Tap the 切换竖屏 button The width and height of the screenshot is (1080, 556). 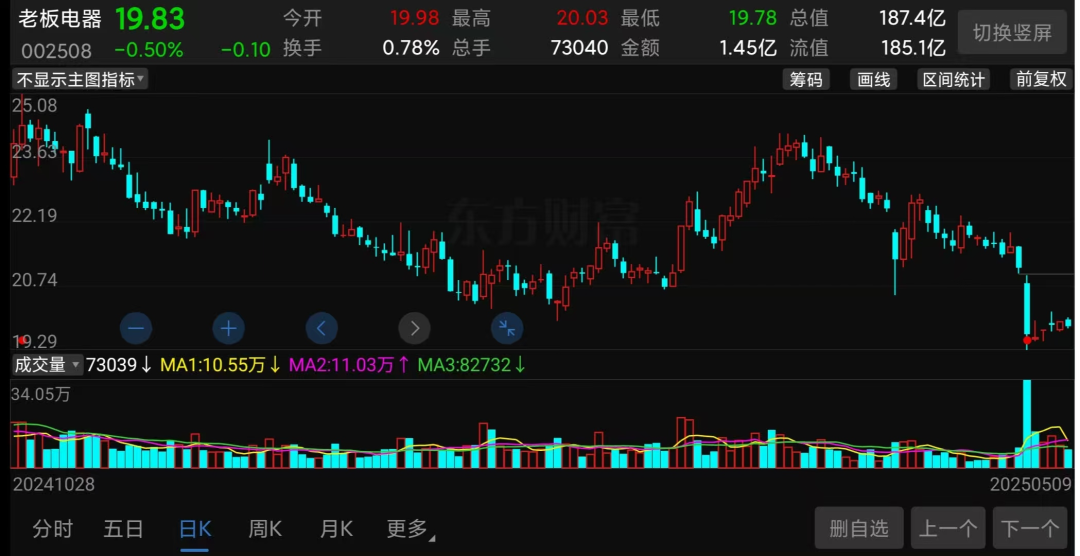click(x=1012, y=32)
